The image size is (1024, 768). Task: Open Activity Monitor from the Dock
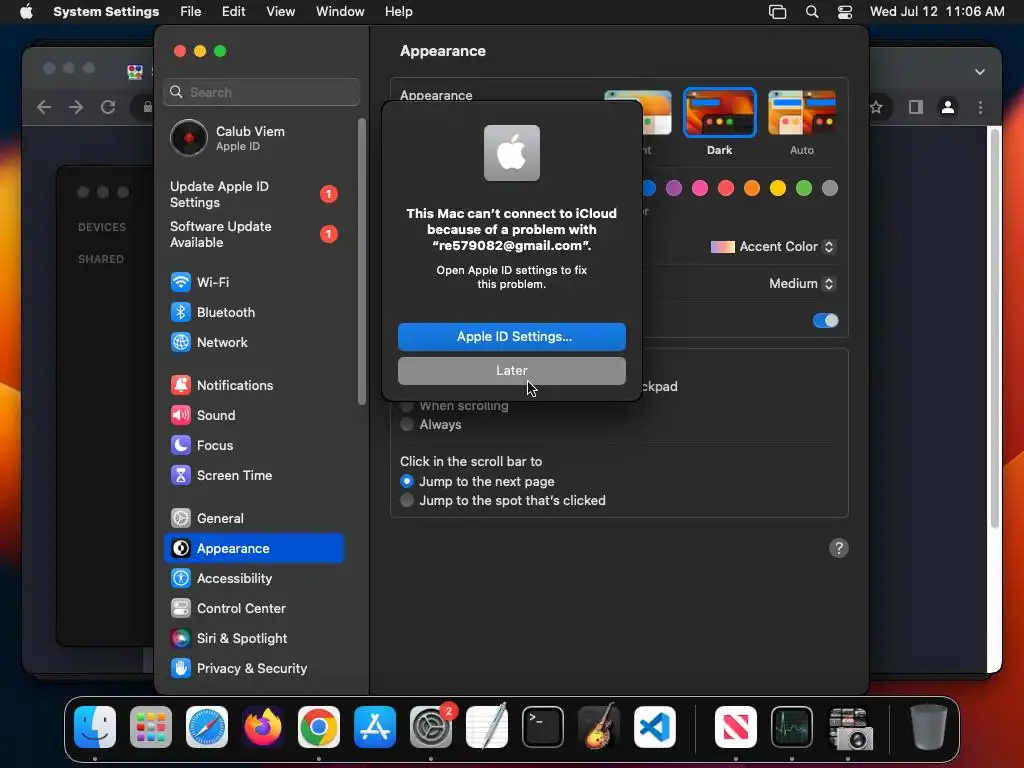[x=792, y=727]
